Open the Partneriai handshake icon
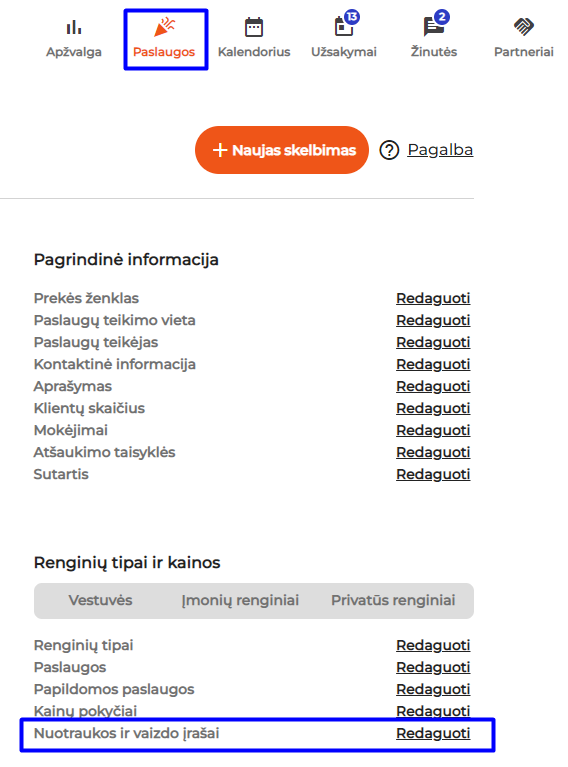568x767 pixels. 523,27
